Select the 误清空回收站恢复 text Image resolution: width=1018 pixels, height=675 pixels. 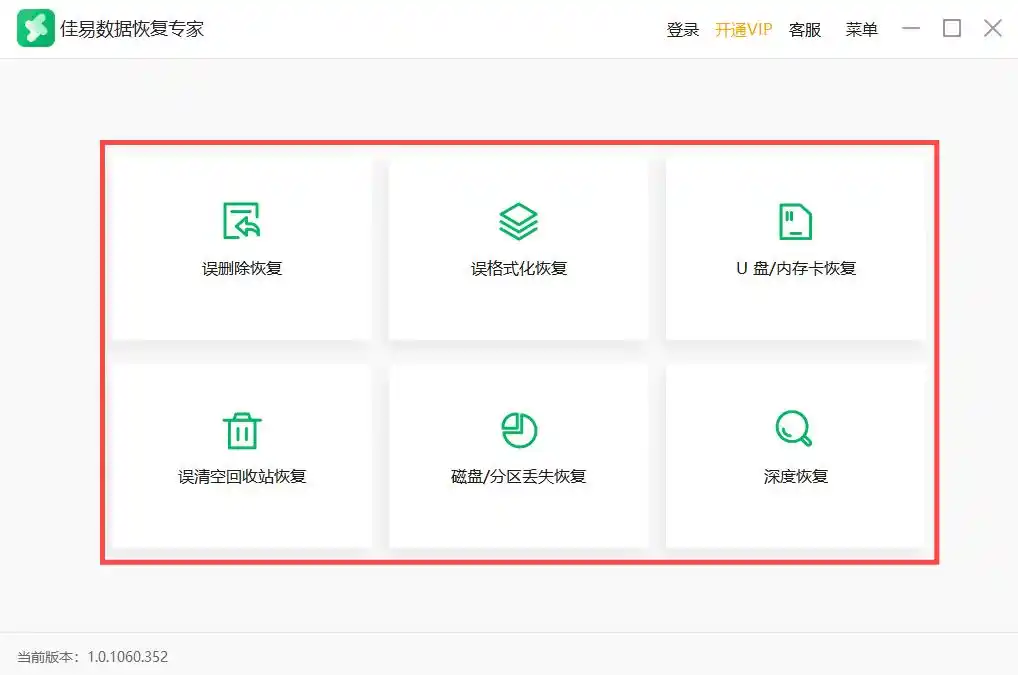click(x=242, y=476)
